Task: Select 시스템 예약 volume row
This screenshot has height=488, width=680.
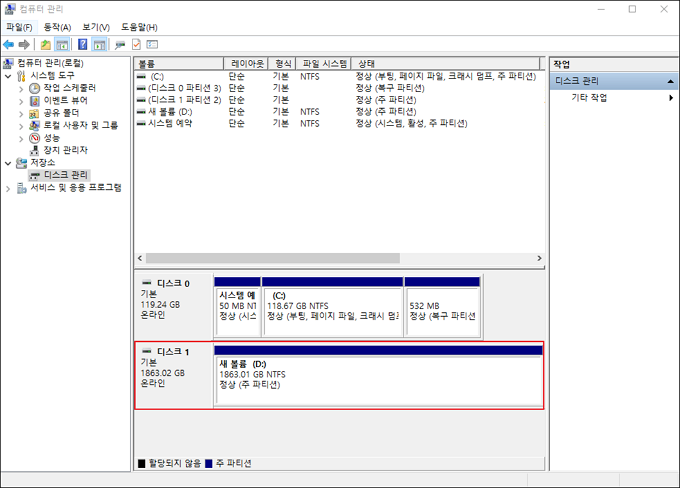Action: pyautogui.click(x=338, y=123)
